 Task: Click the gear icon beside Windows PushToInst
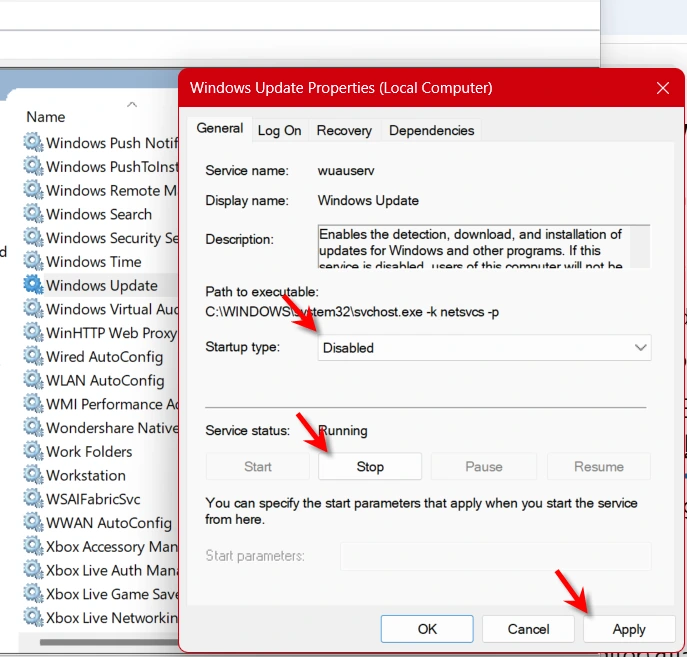pos(33,166)
